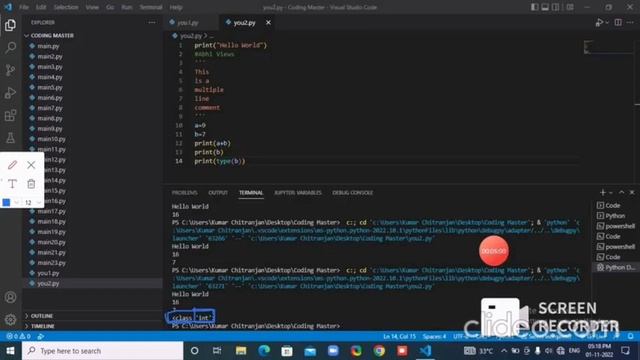Open the Run button dropdown arrow
This screenshot has height=360, width=640.
coord(607,23)
